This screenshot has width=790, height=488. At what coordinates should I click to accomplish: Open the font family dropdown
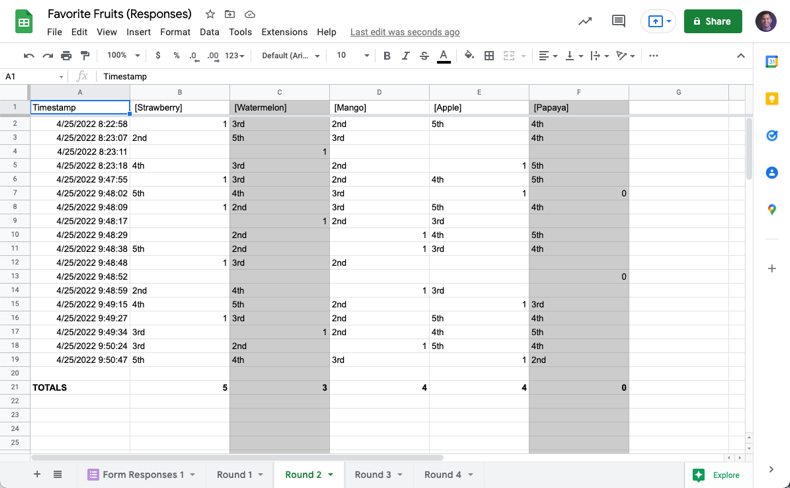point(291,56)
